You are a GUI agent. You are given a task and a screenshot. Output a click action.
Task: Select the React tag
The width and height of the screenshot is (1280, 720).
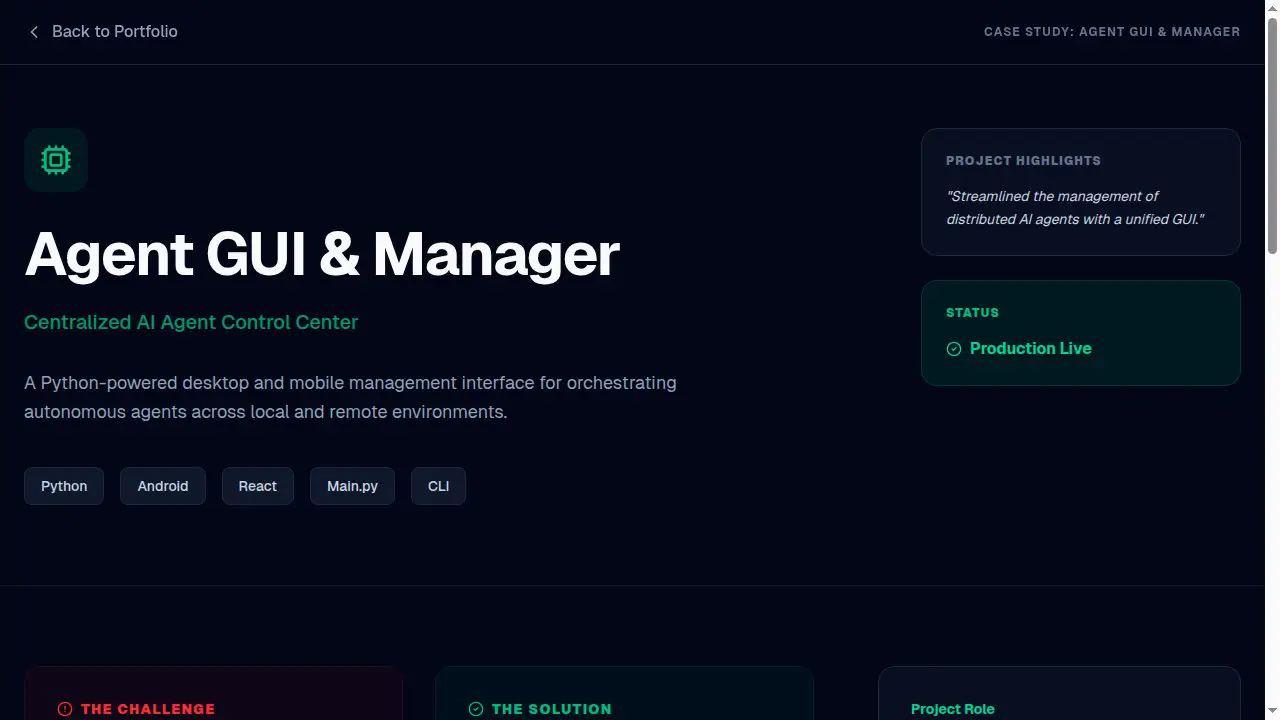pos(258,486)
